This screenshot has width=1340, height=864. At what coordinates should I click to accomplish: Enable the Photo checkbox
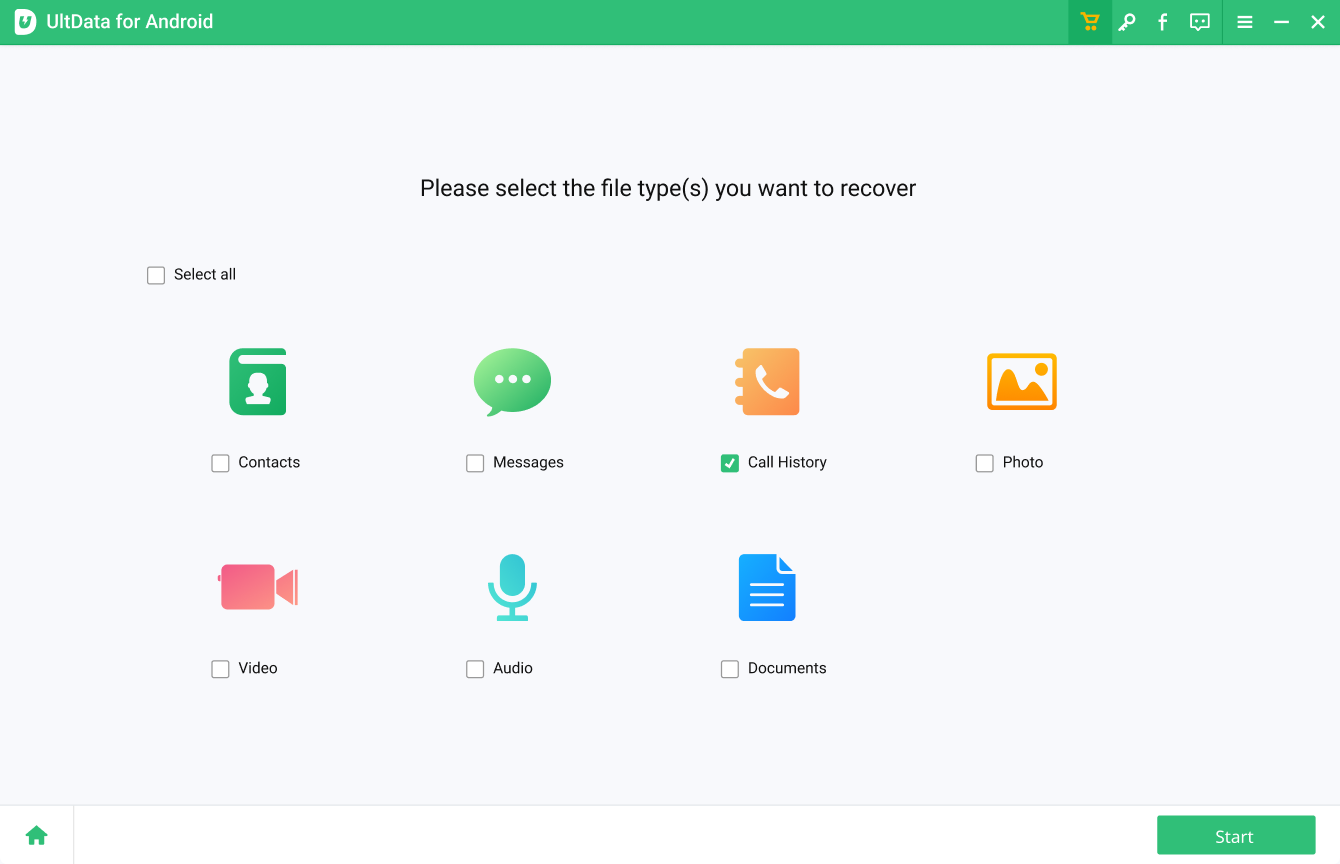tap(984, 463)
